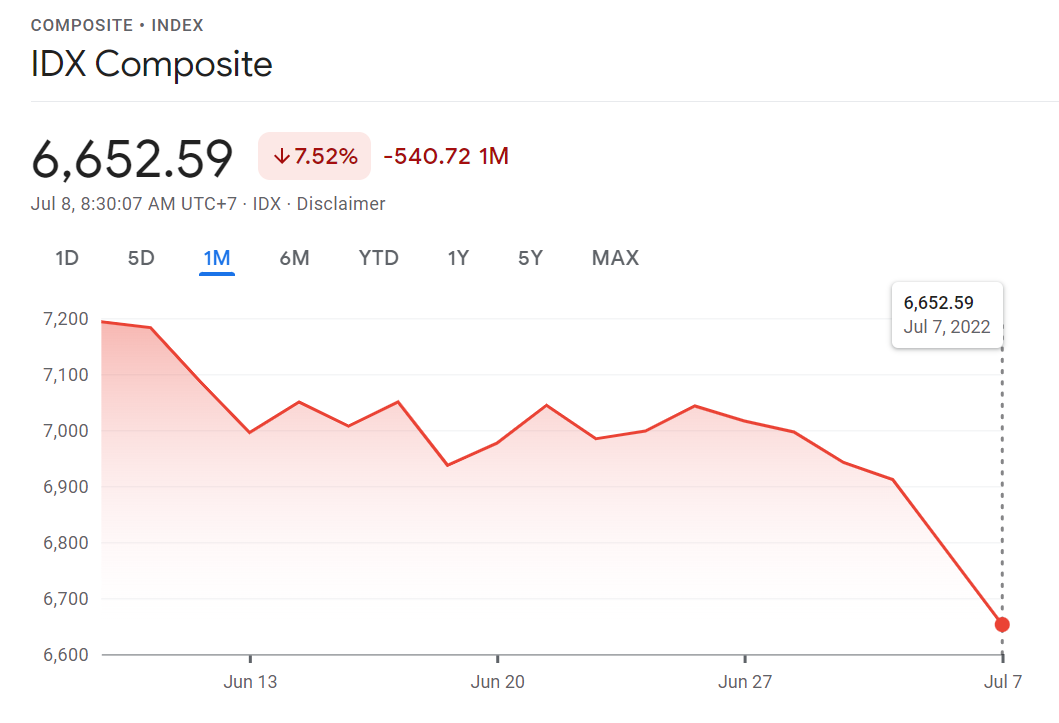Click the Jun 13 date axis label

250,682
